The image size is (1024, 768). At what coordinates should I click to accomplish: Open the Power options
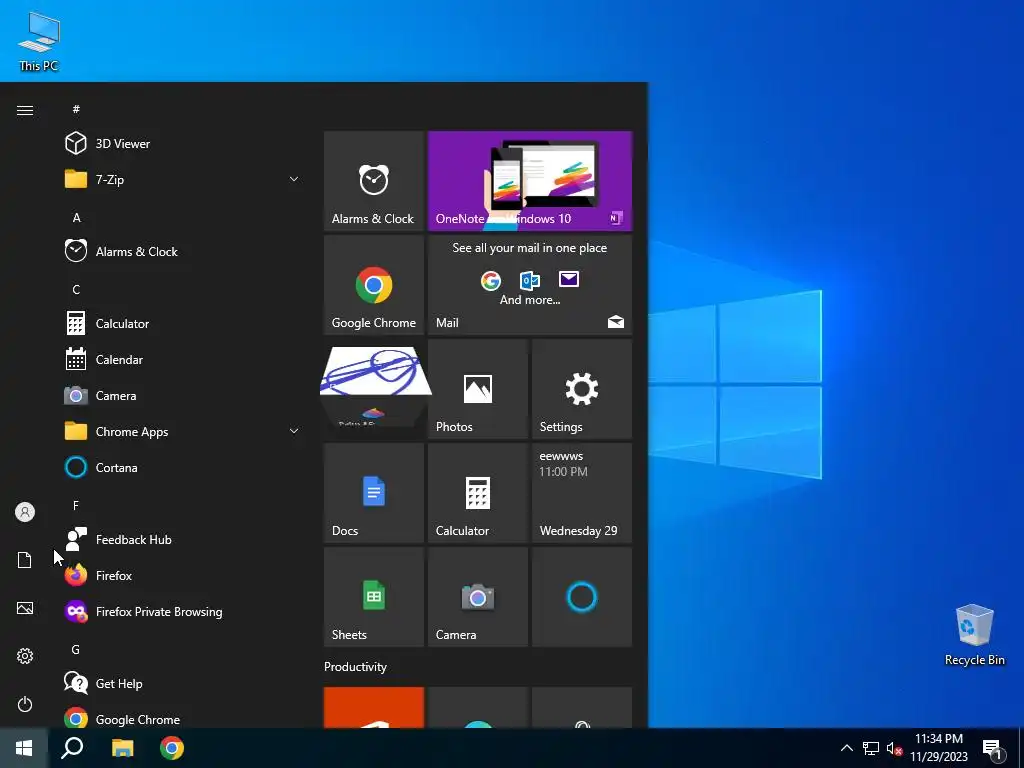point(25,704)
